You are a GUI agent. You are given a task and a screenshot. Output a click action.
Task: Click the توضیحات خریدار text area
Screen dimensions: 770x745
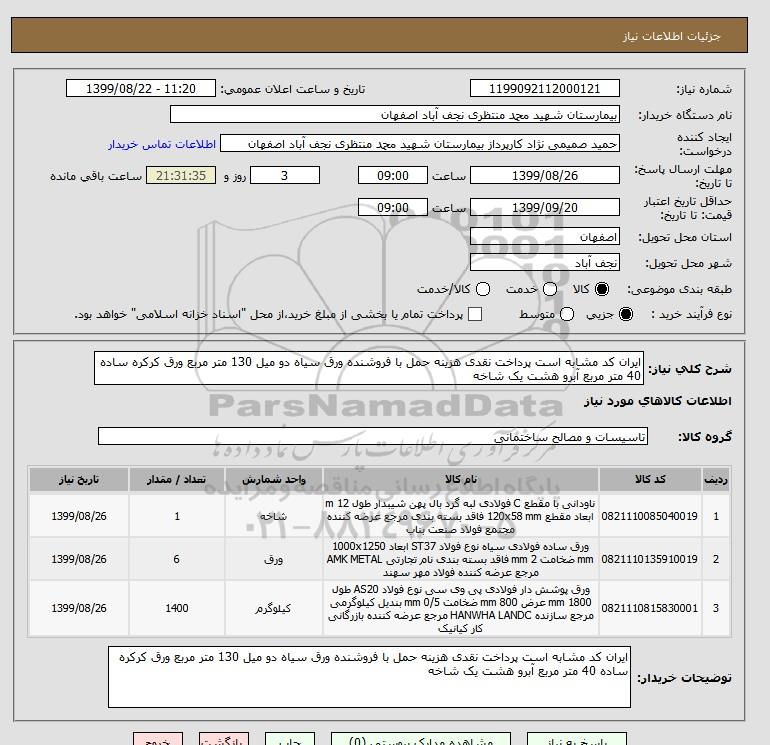(369, 677)
